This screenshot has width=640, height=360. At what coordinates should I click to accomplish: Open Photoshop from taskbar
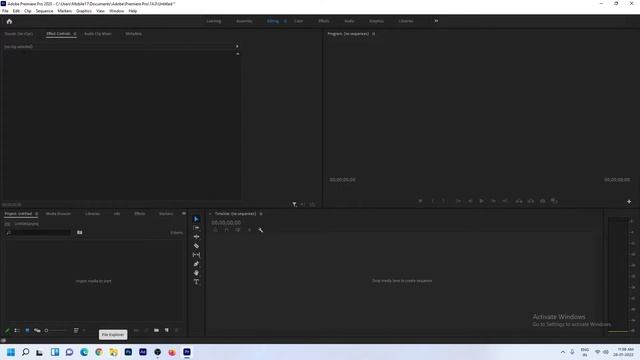point(128,352)
